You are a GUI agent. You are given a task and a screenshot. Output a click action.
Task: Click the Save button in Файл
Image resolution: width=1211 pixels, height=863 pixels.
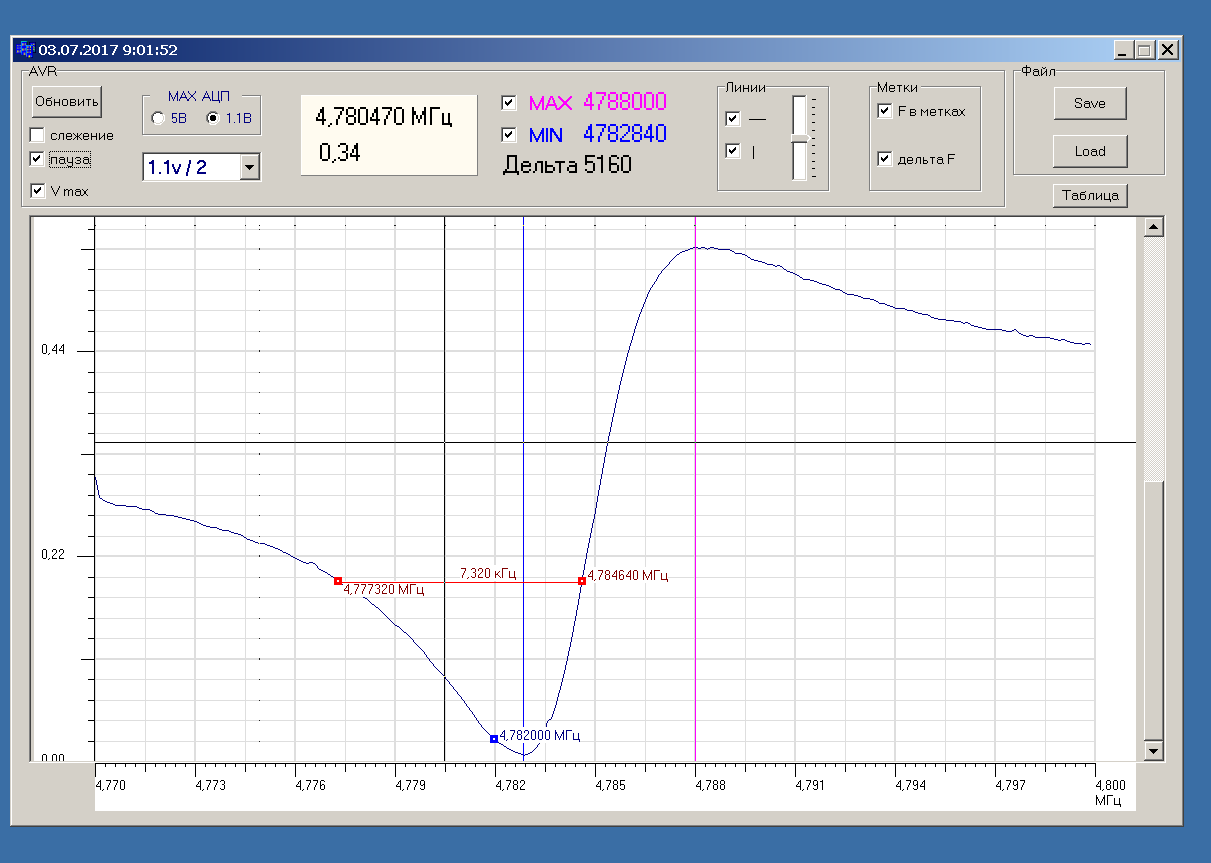pyautogui.click(x=1089, y=103)
